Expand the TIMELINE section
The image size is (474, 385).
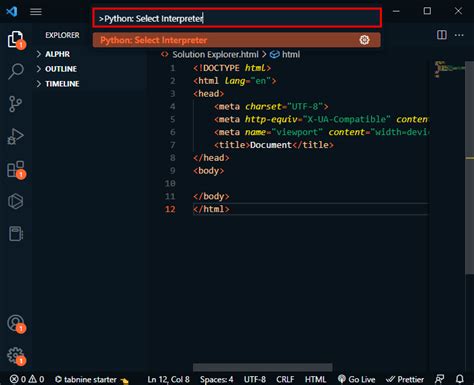point(62,84)
